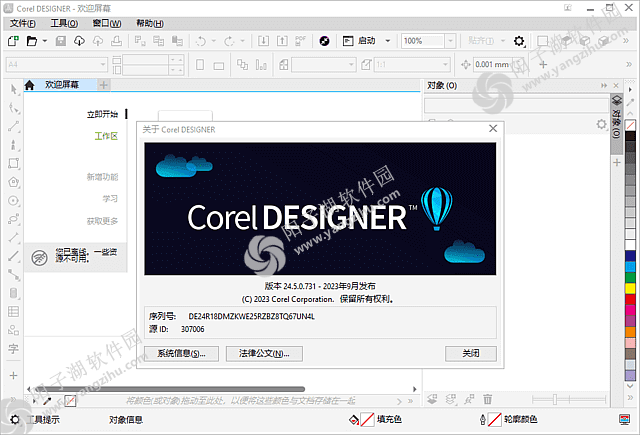Click the welcome screen horizontal scrollbar
The width and height of the screenshot is (640, 435).
click(x=168, y=389)
